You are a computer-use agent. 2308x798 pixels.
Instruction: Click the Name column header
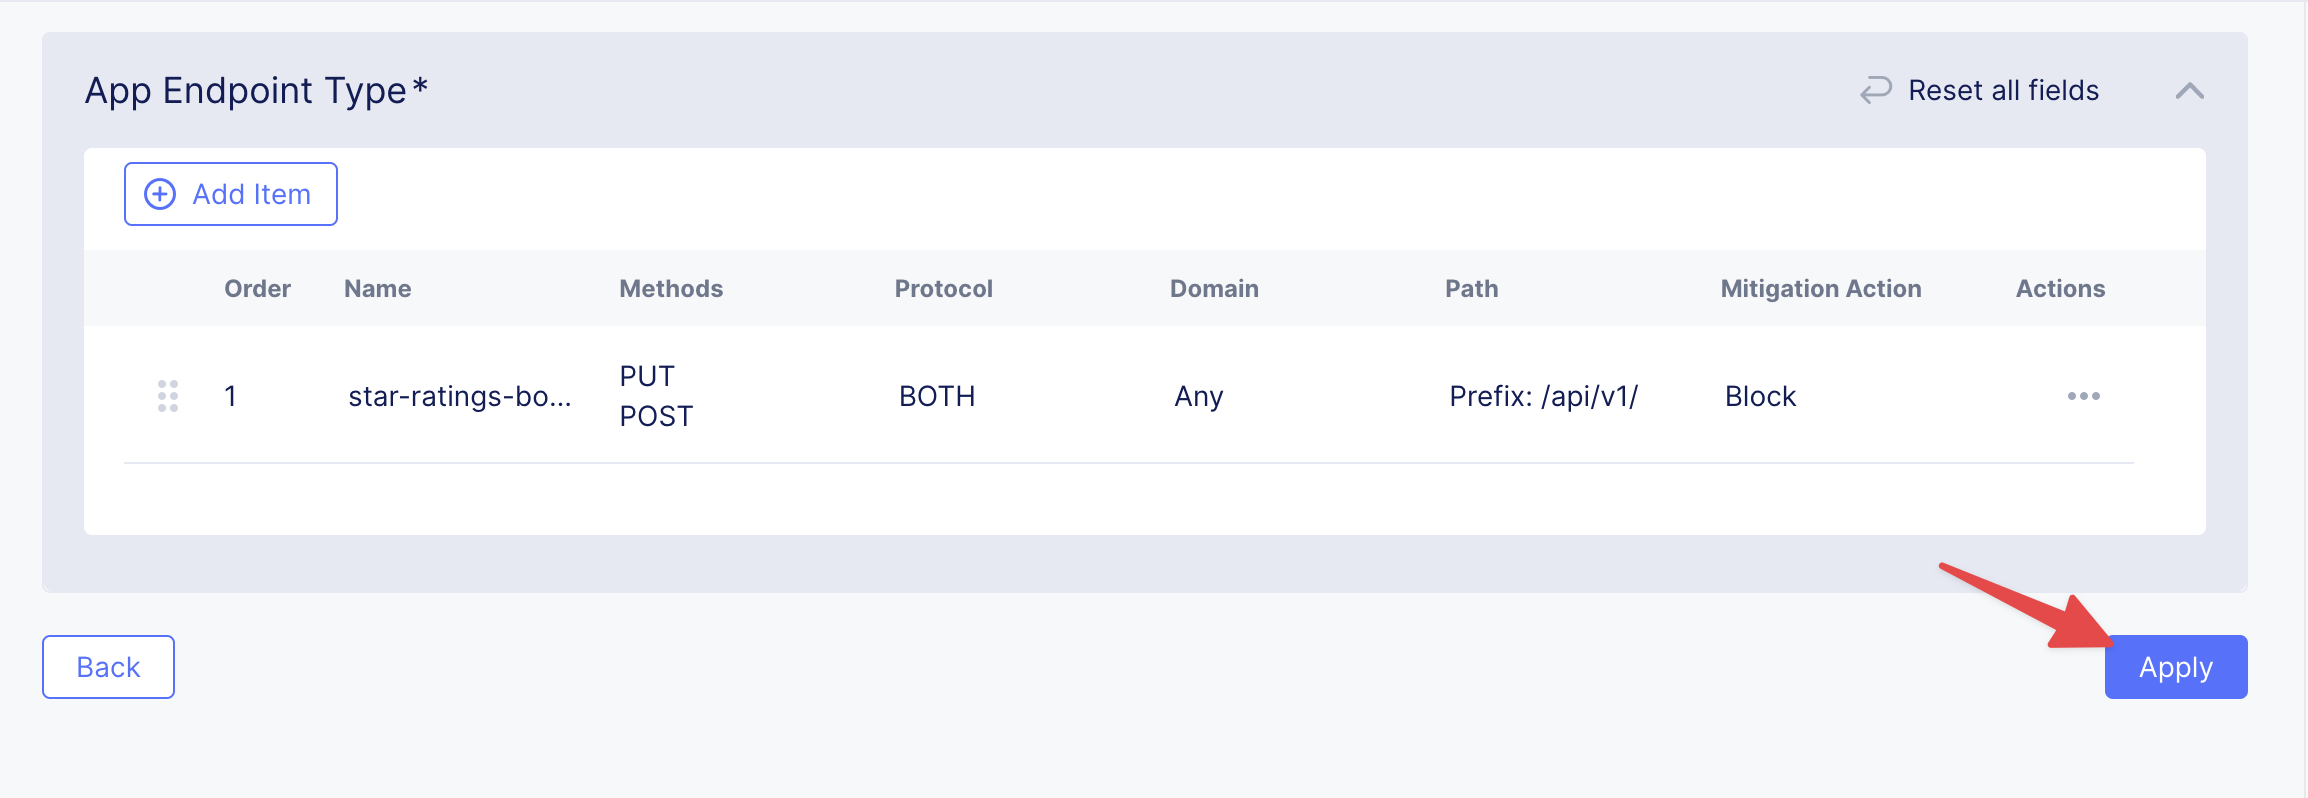(x=377, y=289)
